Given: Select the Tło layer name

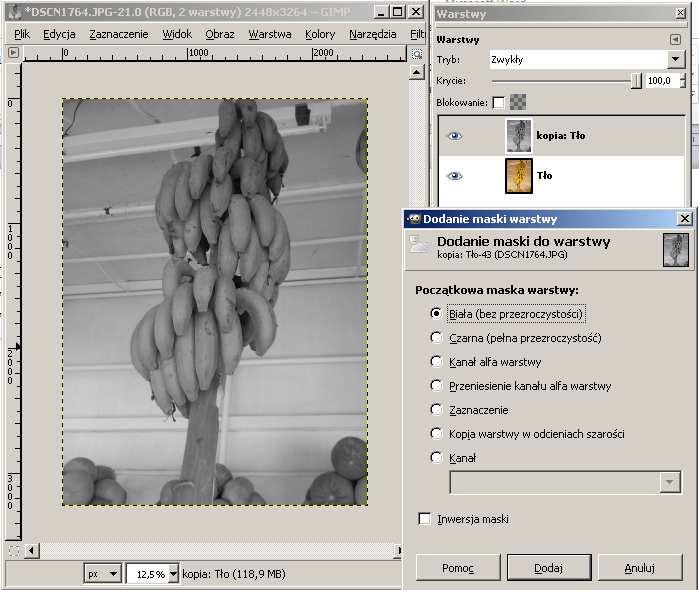Looking at the screenshot, I should (544, 176).
